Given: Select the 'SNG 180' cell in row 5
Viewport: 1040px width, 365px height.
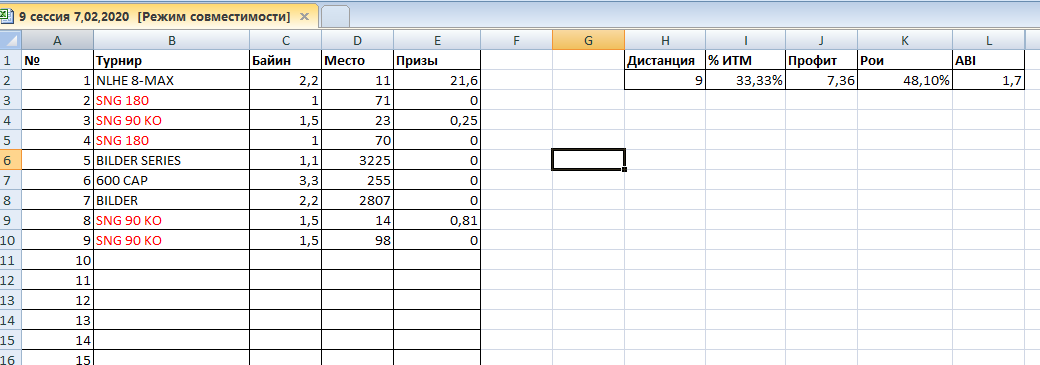Looking at the screenshot, I should click(x=172, y=141).
